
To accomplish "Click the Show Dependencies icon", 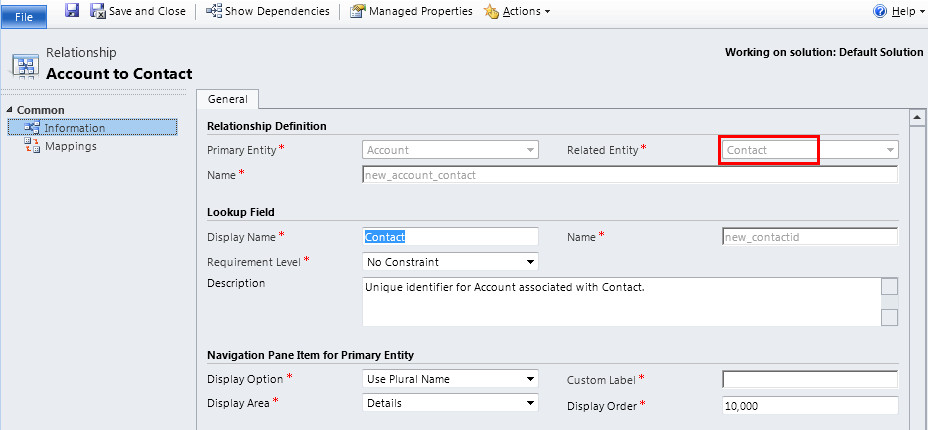I will (x=214, y=11).
